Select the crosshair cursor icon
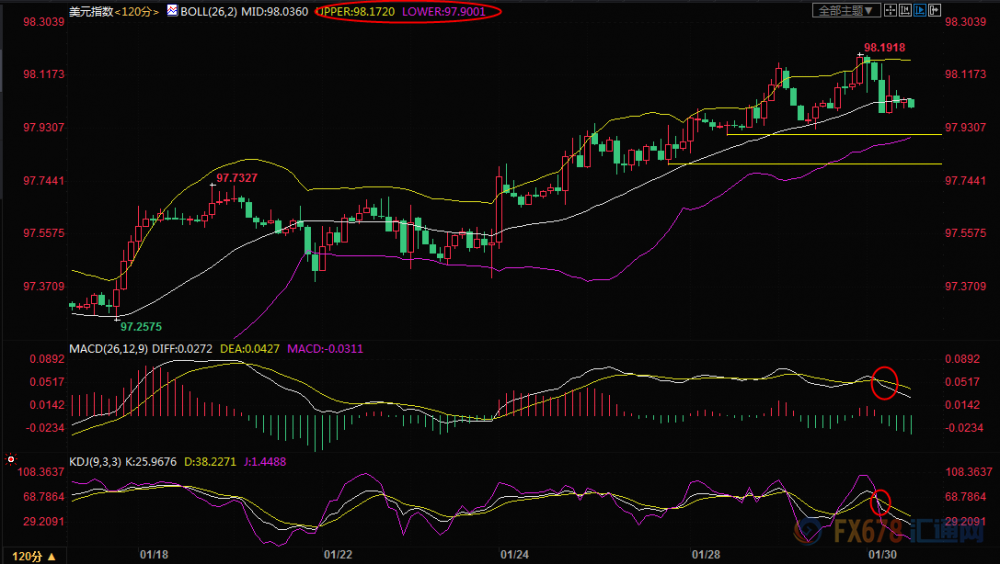 click(890, 10)
